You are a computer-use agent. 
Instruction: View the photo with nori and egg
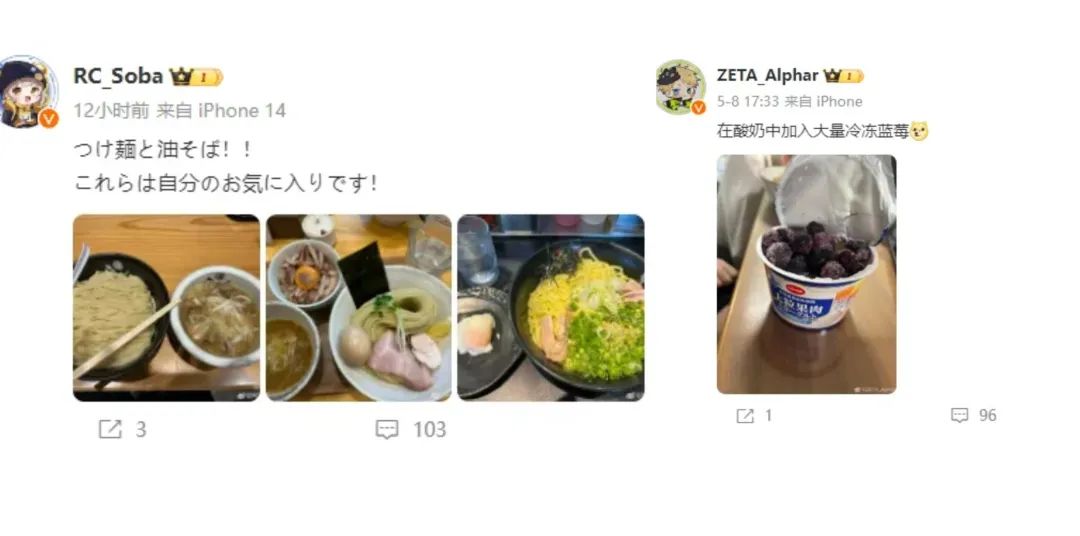point(359,308)
